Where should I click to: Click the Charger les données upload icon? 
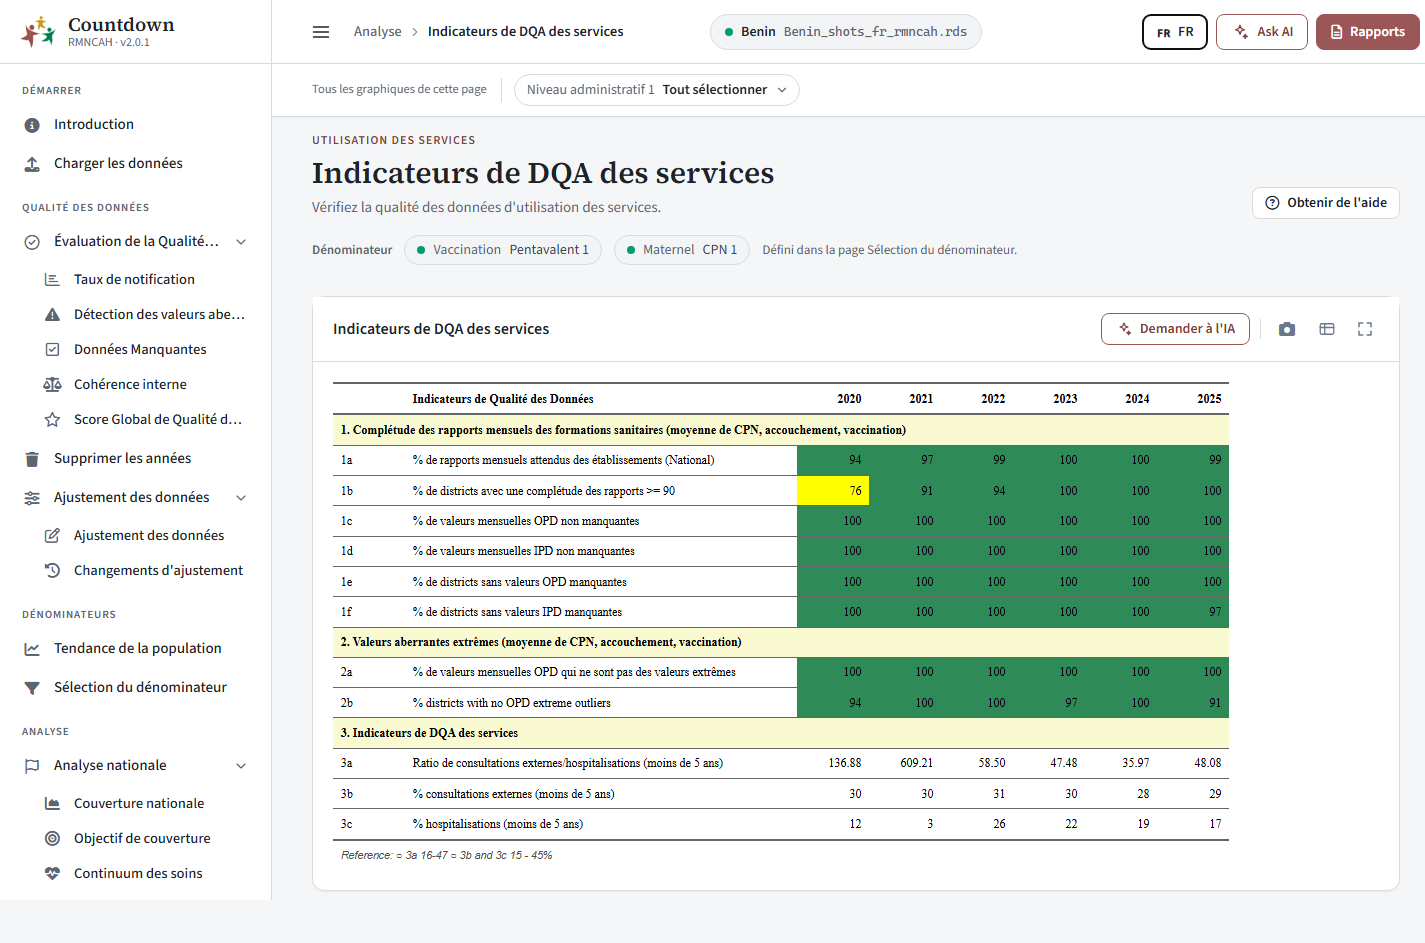coord(32,164)
